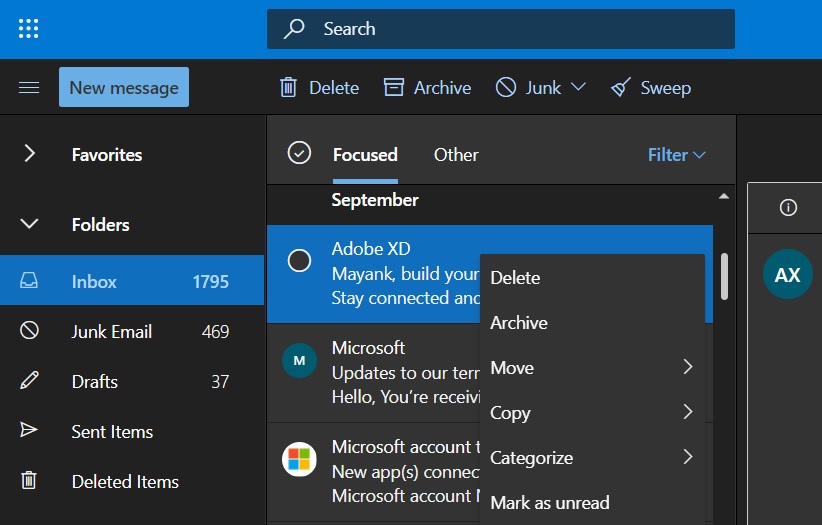This screenshot has height=525, width=822.
Task: Click the Archive box icon in toolbar
Action: pos(394,88)
